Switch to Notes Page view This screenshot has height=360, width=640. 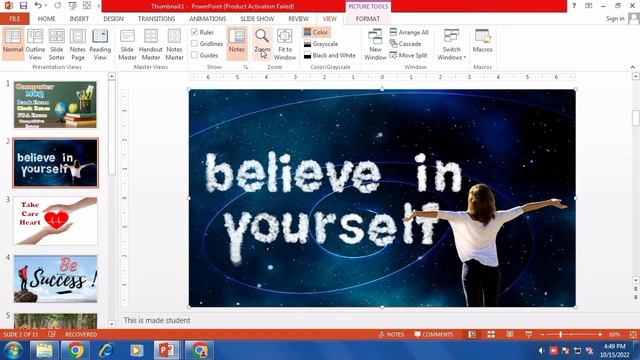point(78,44)
